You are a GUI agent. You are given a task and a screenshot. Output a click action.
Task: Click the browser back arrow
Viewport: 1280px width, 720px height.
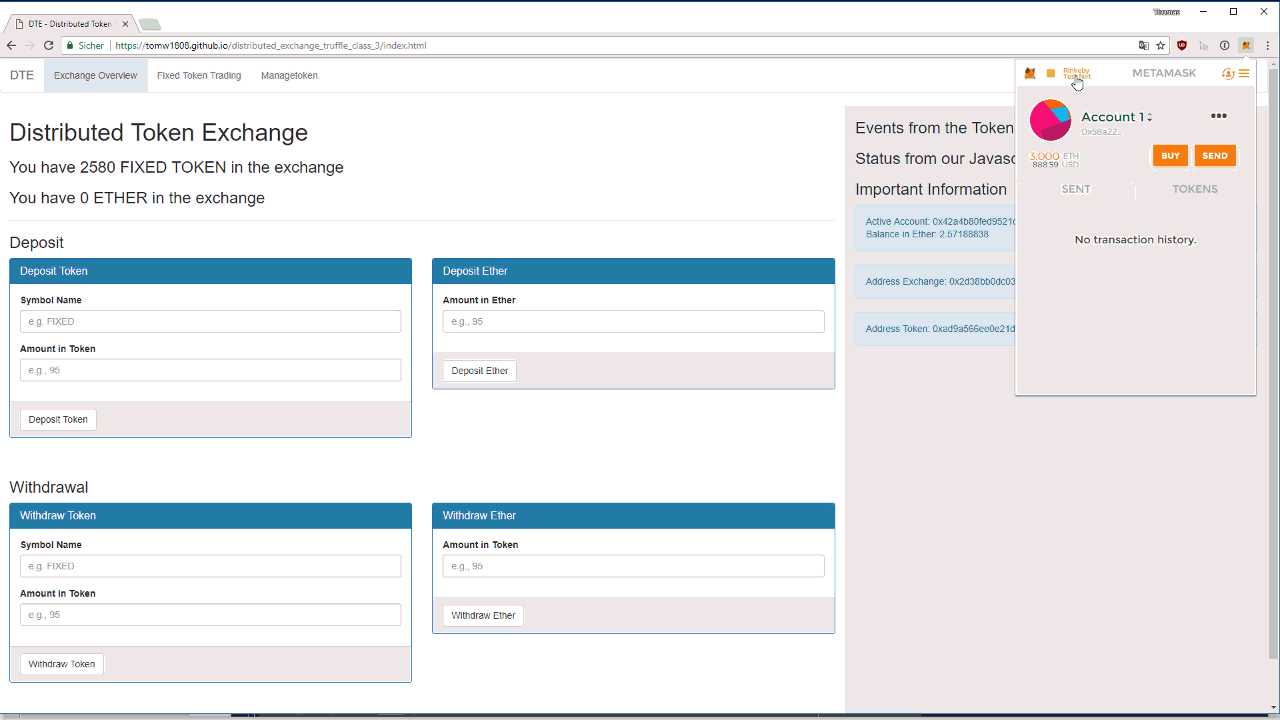pos(11,45)
